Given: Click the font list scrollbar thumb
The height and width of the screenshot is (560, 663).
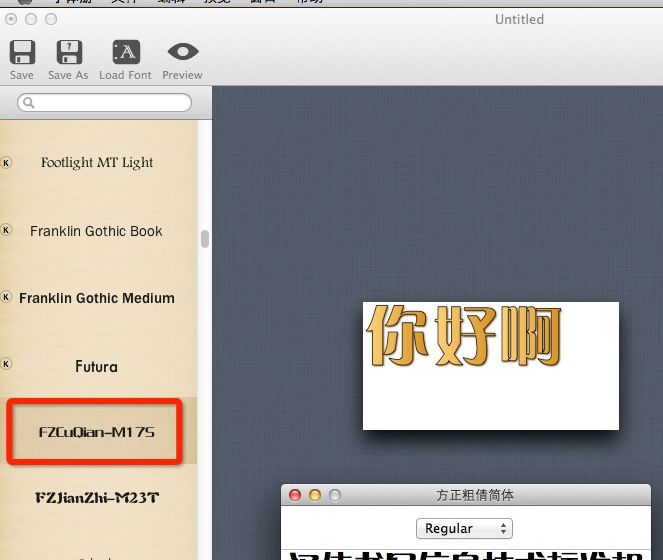Looking at the screenshot, I should pyautogui.click(x=205, y=238).
